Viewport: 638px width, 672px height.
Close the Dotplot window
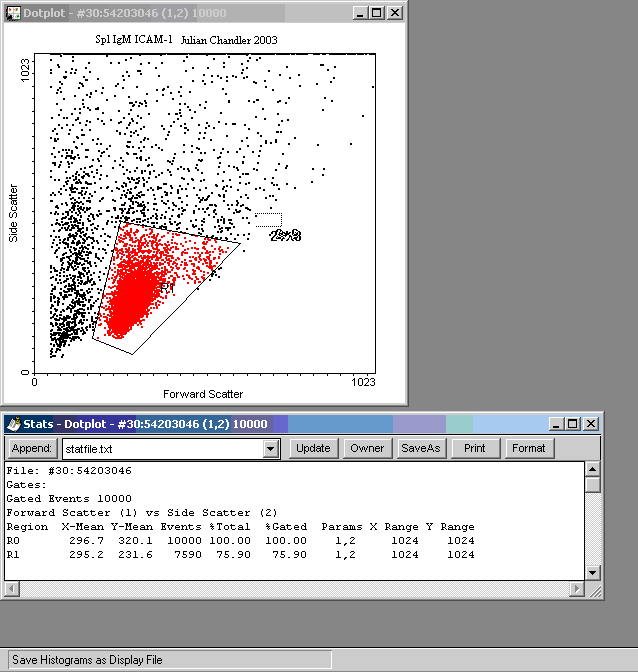click(394, 13)
